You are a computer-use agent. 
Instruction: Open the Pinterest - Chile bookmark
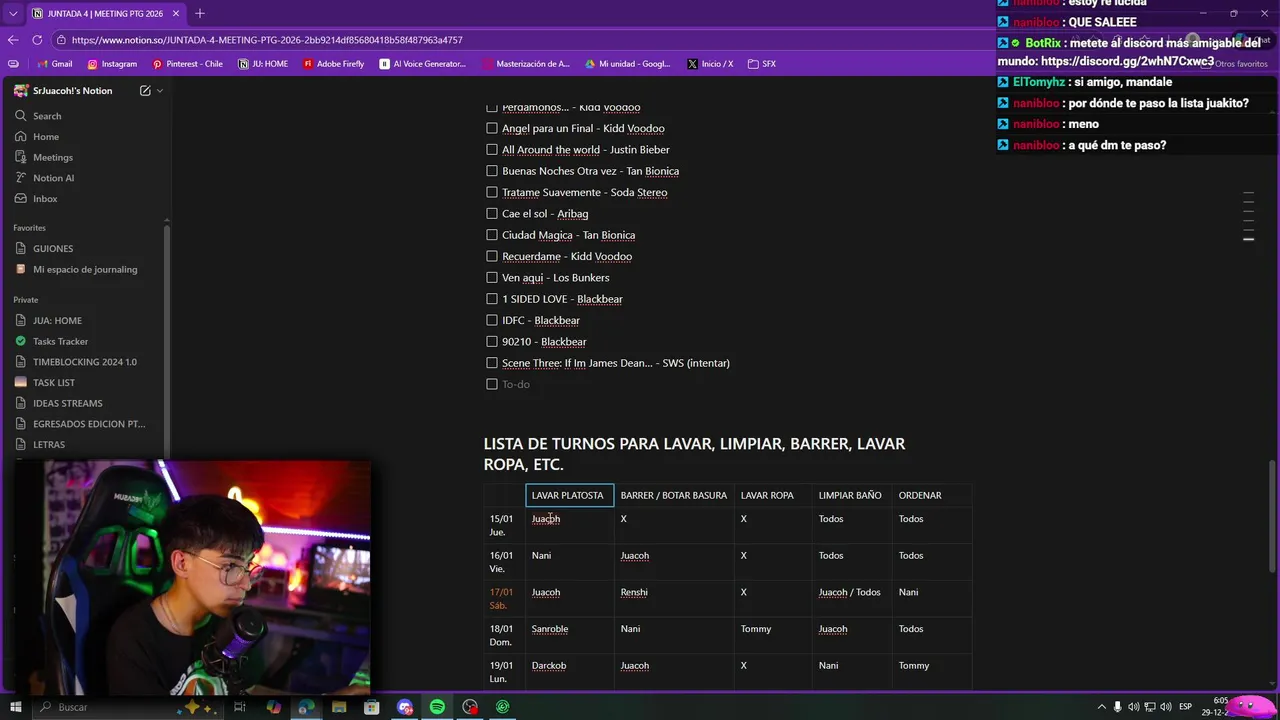187,64
